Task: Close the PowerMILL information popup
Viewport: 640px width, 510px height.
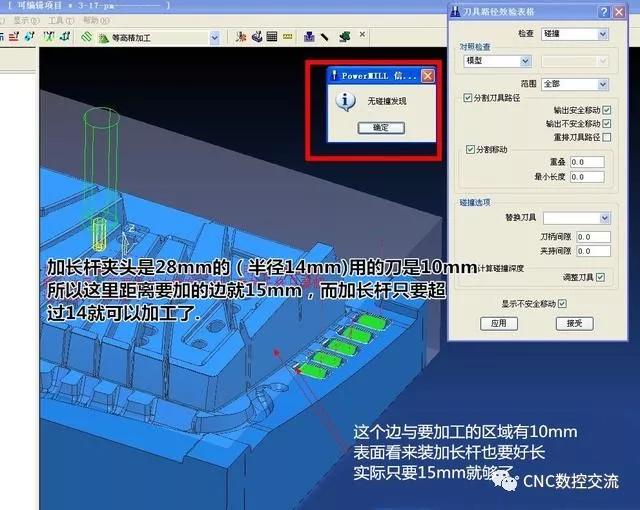Action: pos(428,76)
